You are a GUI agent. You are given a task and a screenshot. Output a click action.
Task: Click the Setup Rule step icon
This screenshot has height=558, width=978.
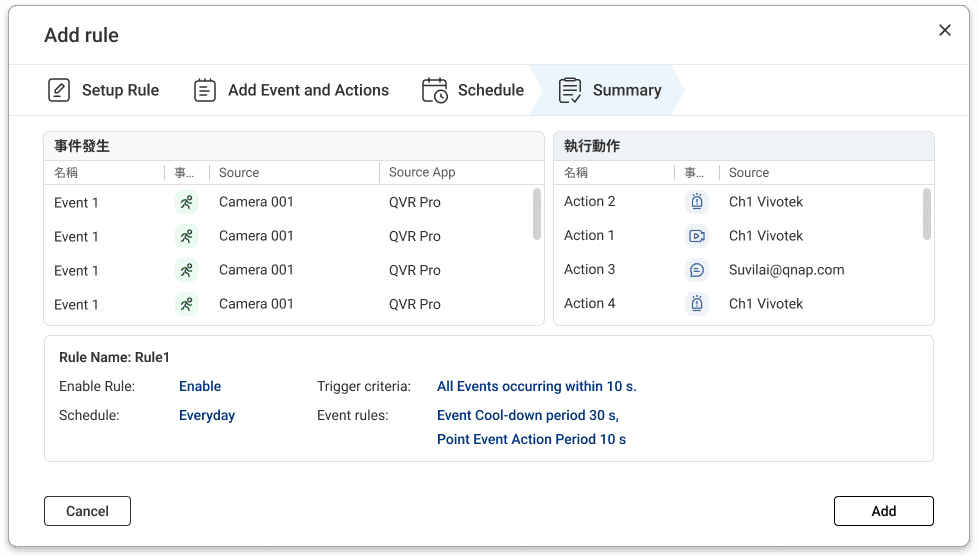point(59,90)
